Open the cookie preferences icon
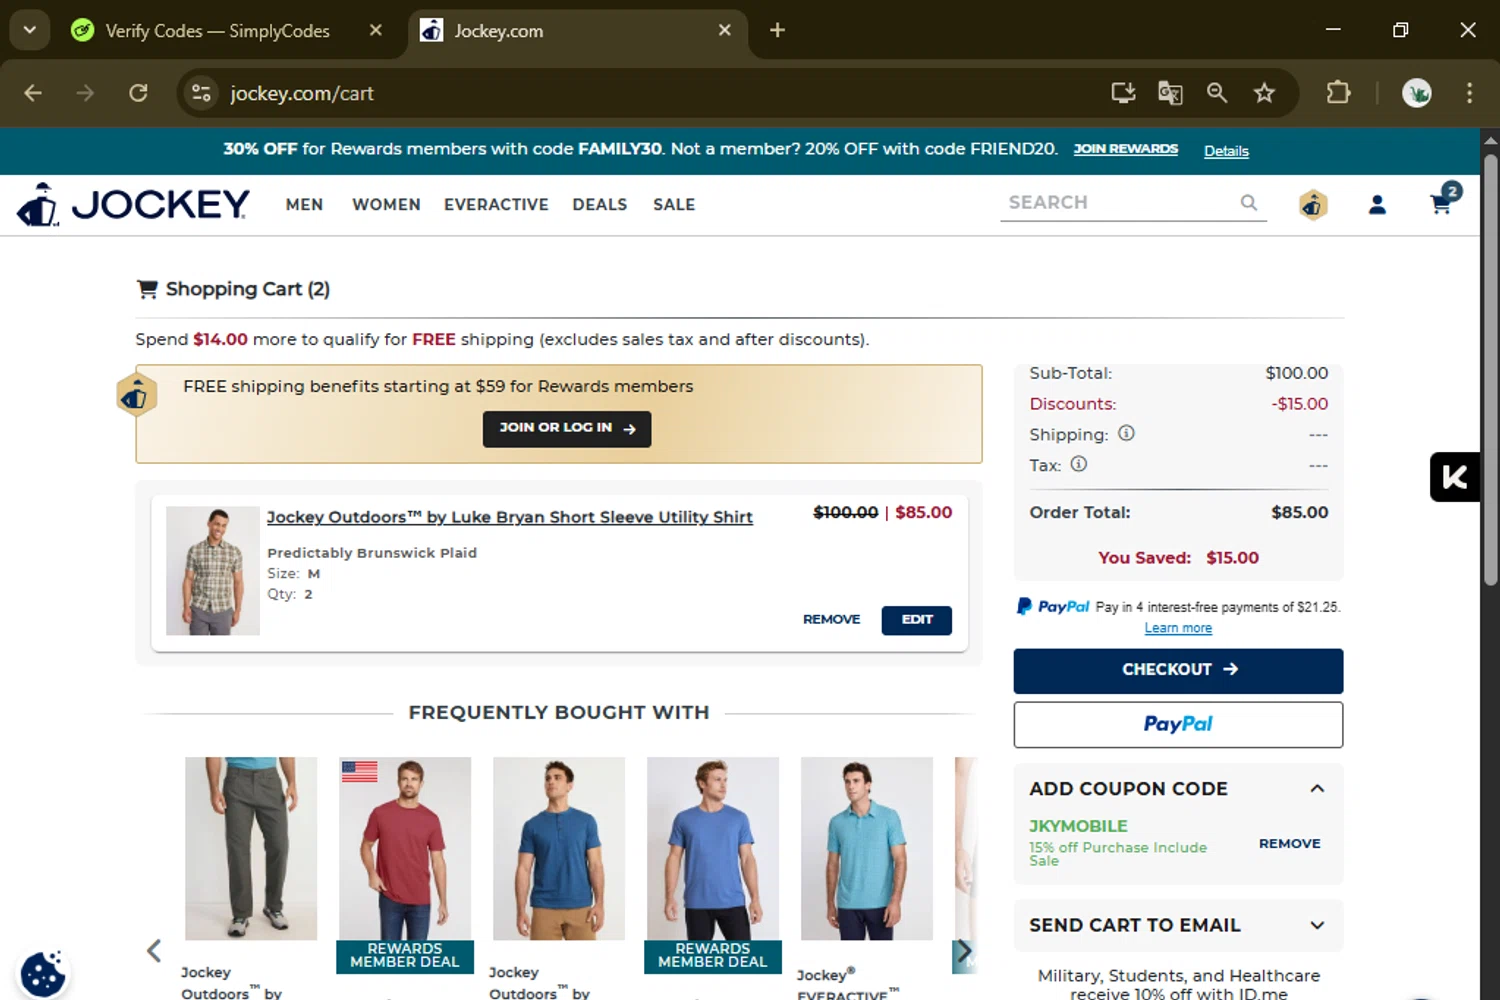Screen dimensions: 1500x1000 coord(43,974)
